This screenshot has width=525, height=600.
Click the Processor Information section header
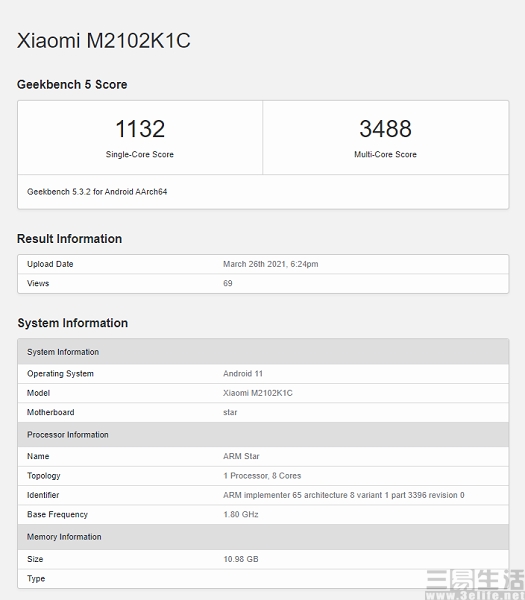263,435
